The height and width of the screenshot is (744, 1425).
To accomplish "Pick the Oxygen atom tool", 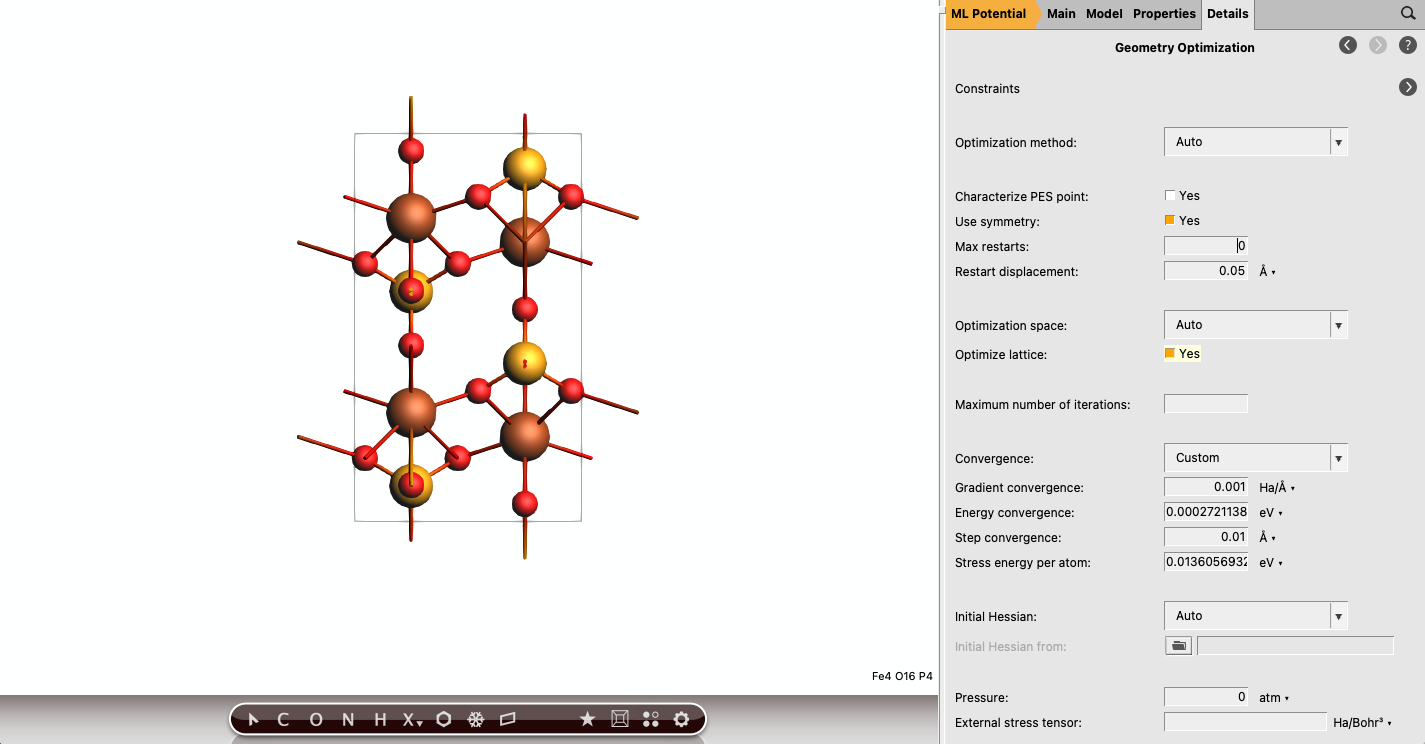I will click(316, 719).
